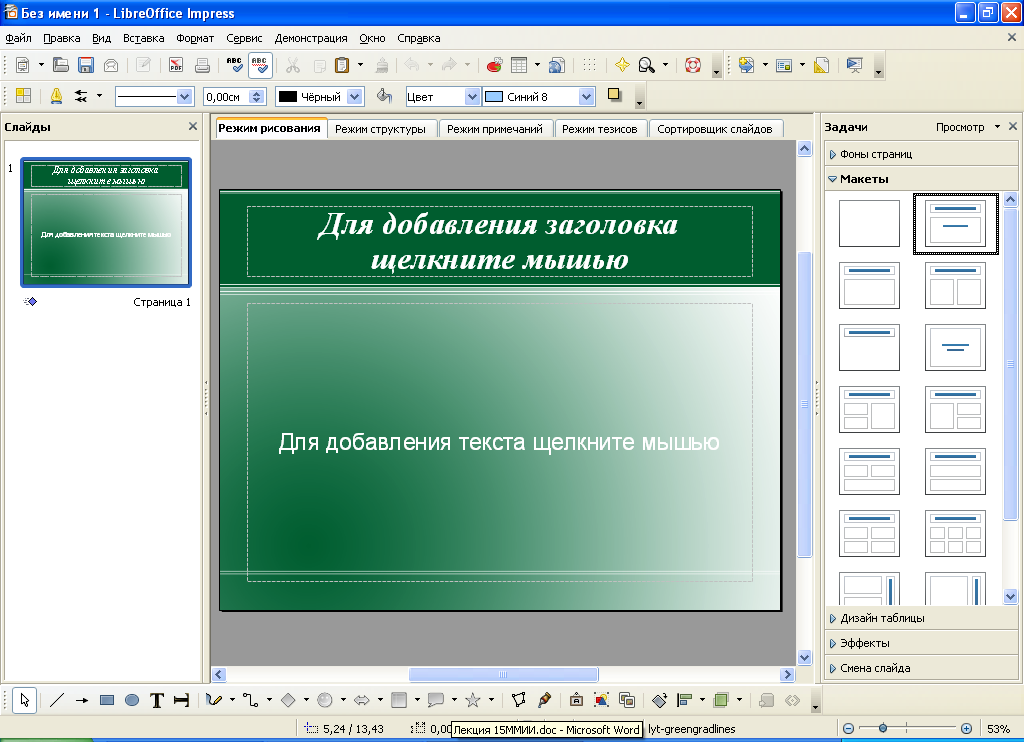Insert a chart with the chart icon
The width and height of the screenshot is (1024, 742).
494,65
